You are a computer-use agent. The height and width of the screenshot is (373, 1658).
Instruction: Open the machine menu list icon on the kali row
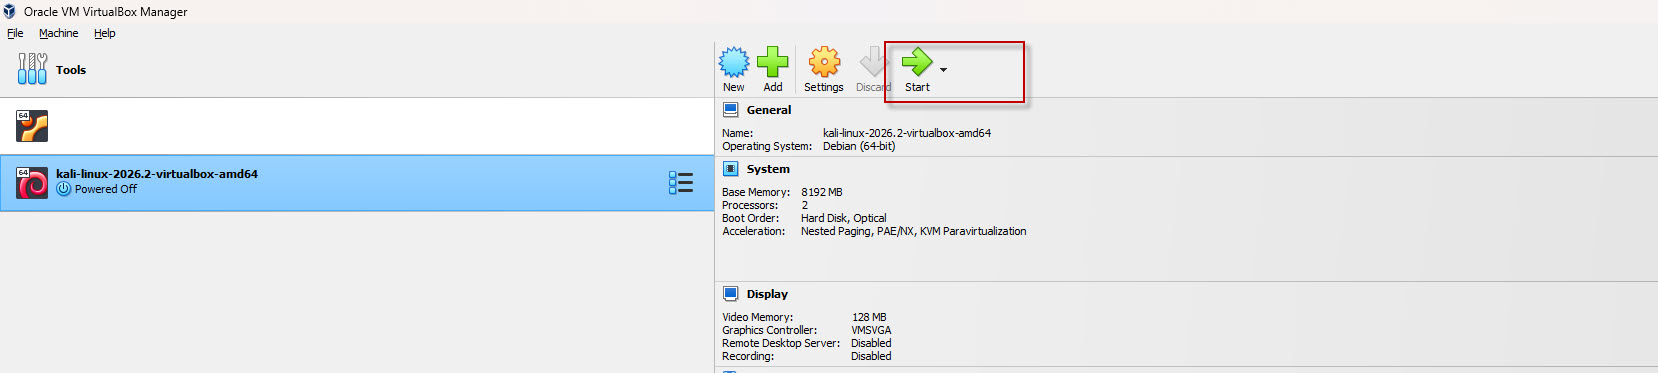[x=681, y=182]
